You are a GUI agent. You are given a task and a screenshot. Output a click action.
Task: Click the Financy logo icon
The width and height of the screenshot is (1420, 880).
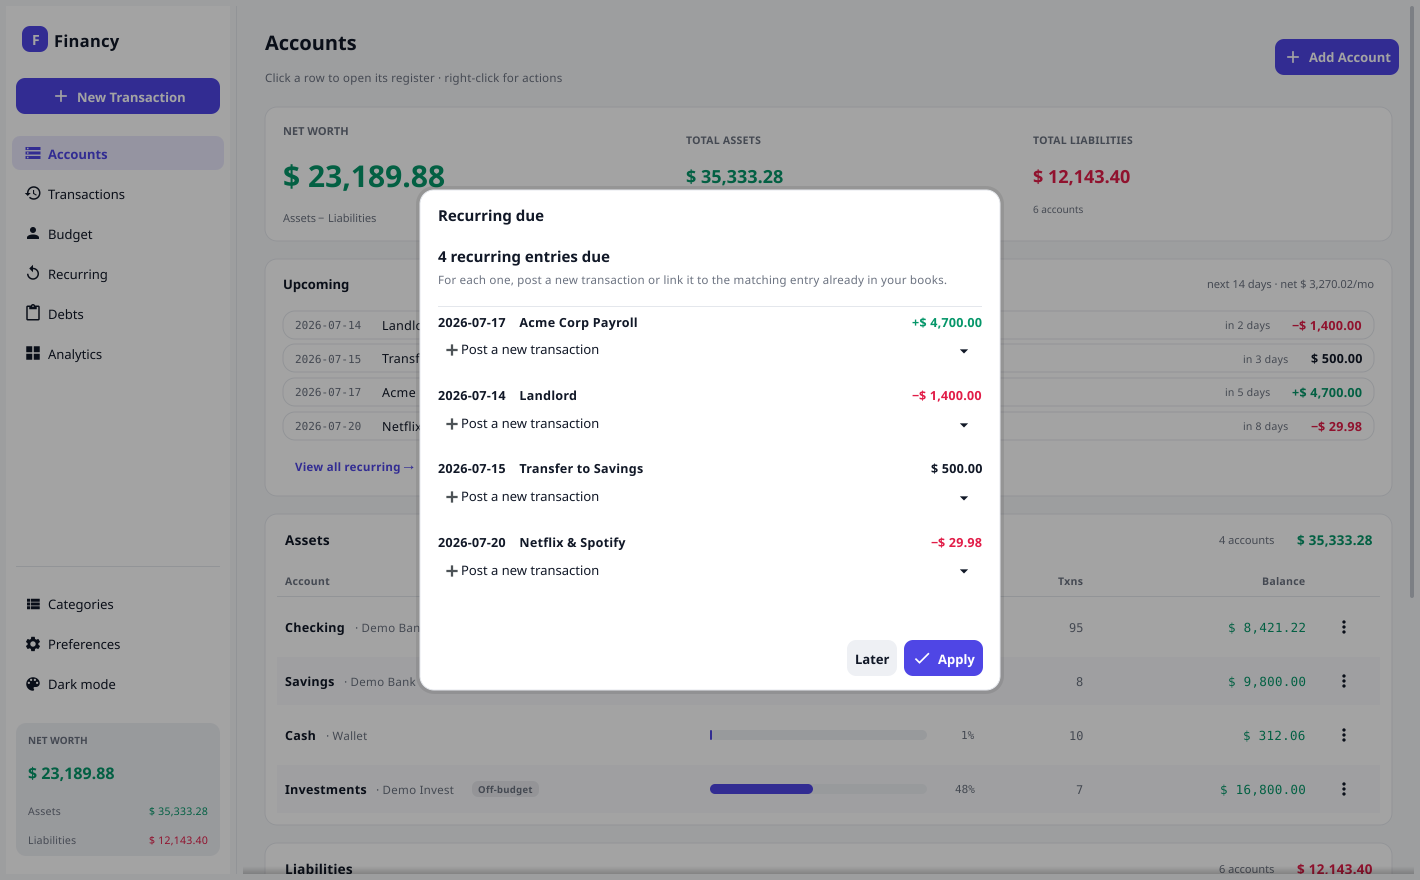click(35, 39)
